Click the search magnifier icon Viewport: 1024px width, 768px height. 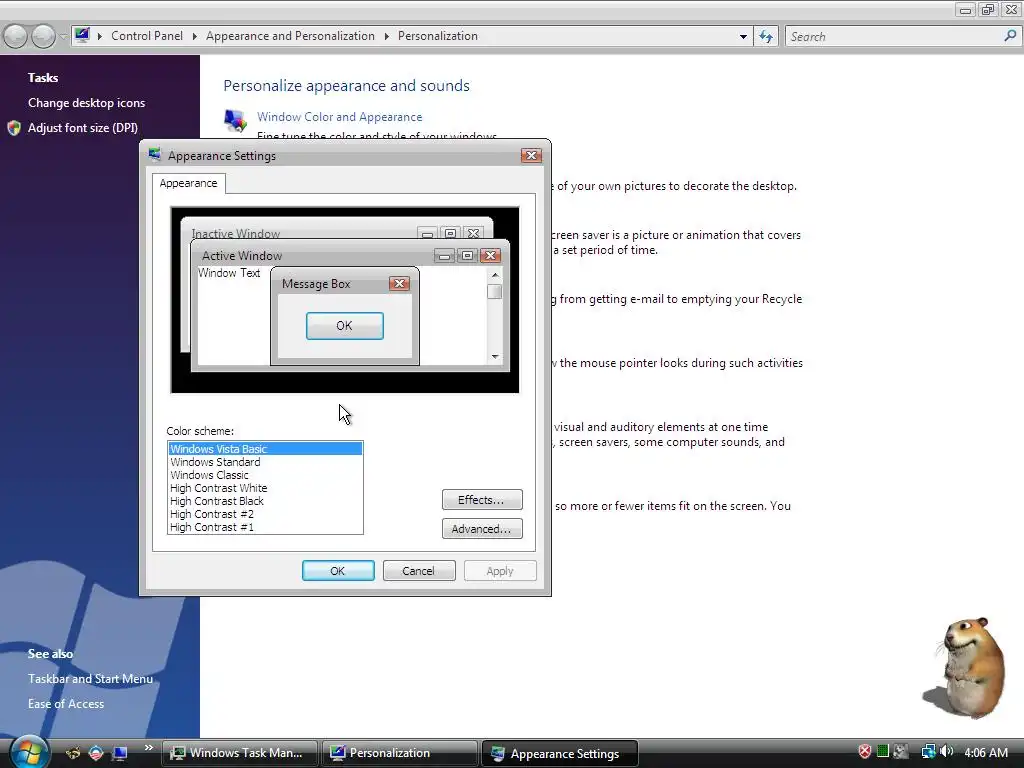tap(1010, 36)
